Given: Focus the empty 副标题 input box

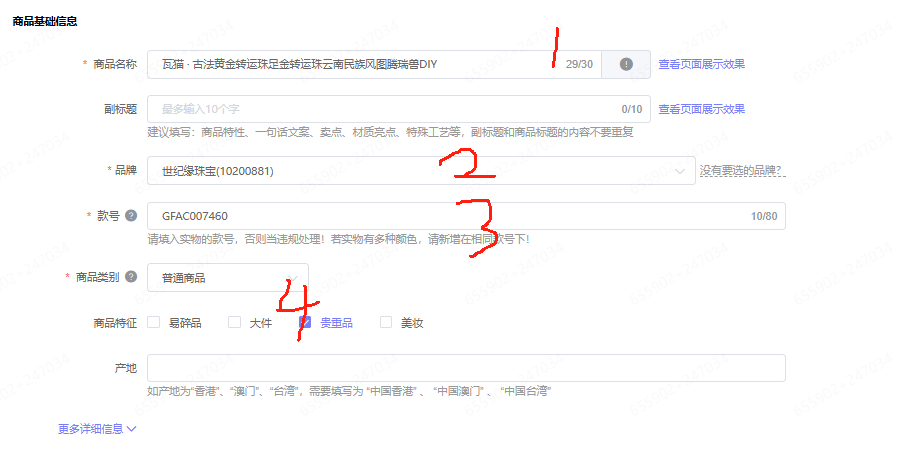Looking at the screenshot, I should [x=380, y=109].
